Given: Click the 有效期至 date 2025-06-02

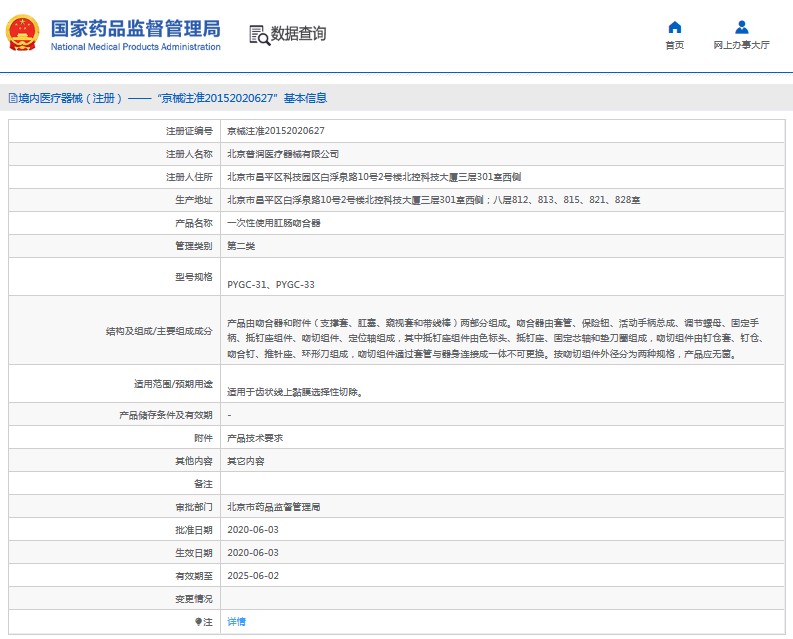Looking at the screenshot, I should click(253, 576).
